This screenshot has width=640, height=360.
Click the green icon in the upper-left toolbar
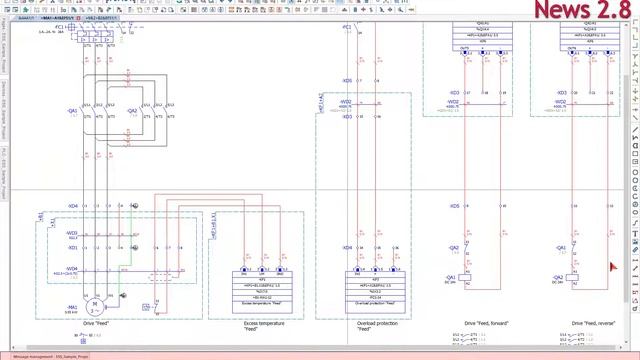tap(26, 9)
